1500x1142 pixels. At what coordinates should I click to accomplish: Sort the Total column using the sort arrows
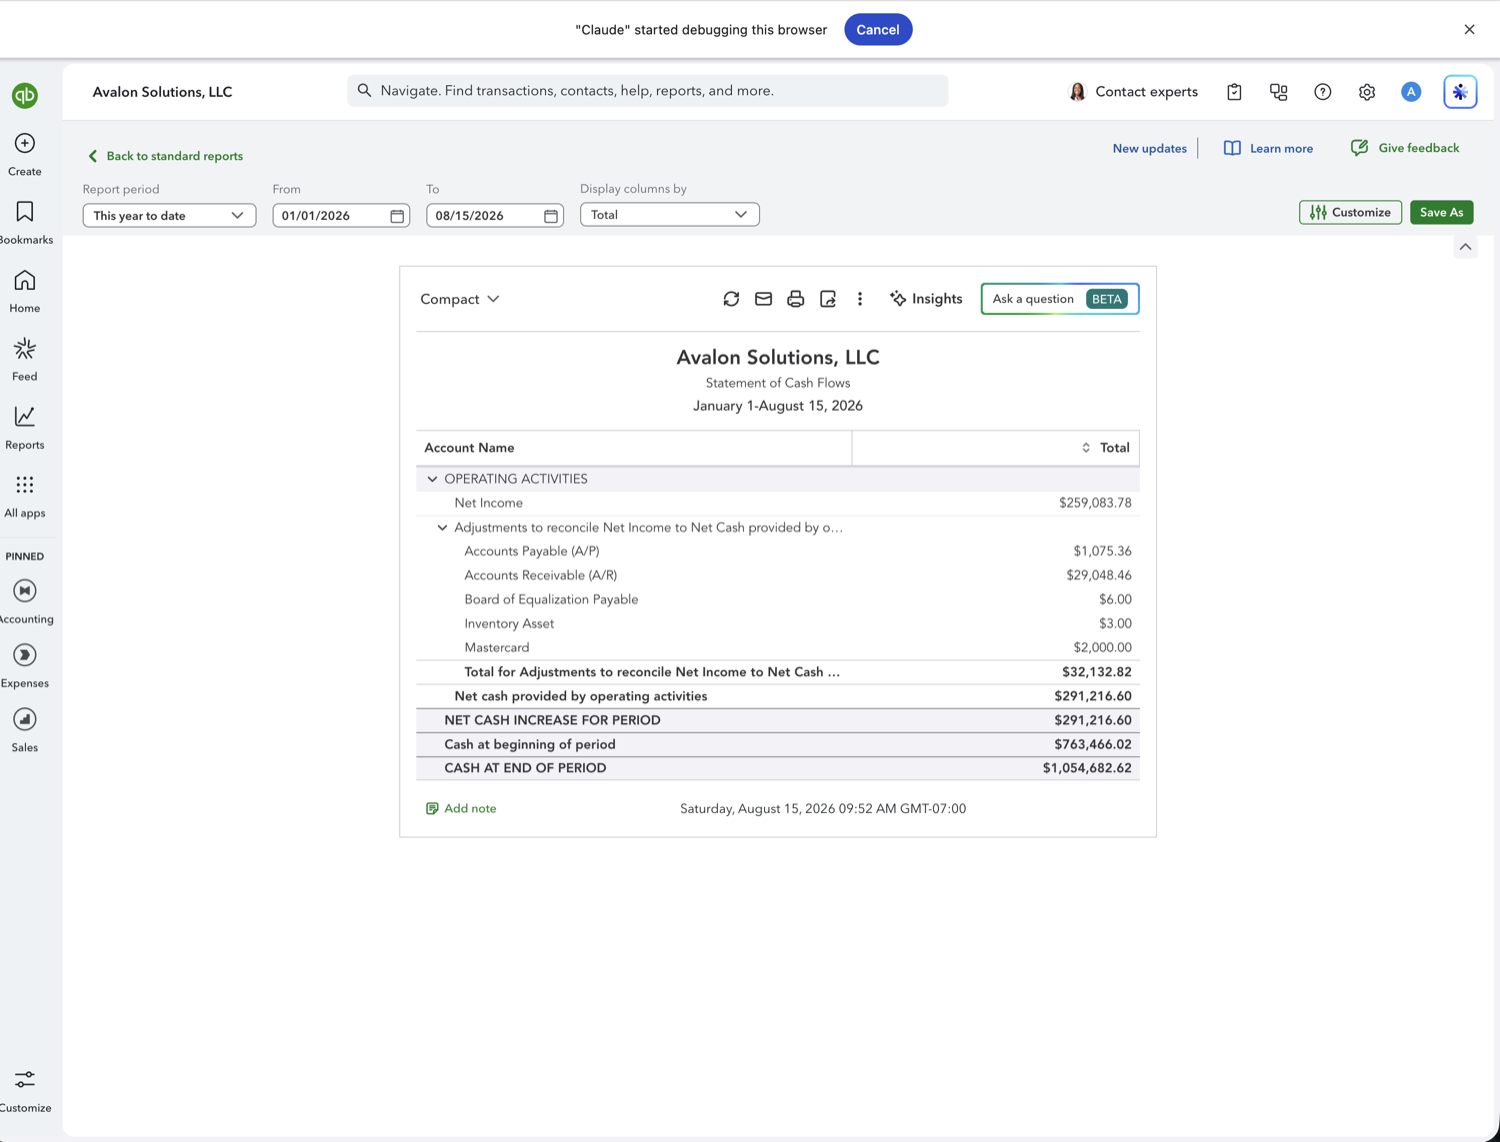tap(1086, 448)
